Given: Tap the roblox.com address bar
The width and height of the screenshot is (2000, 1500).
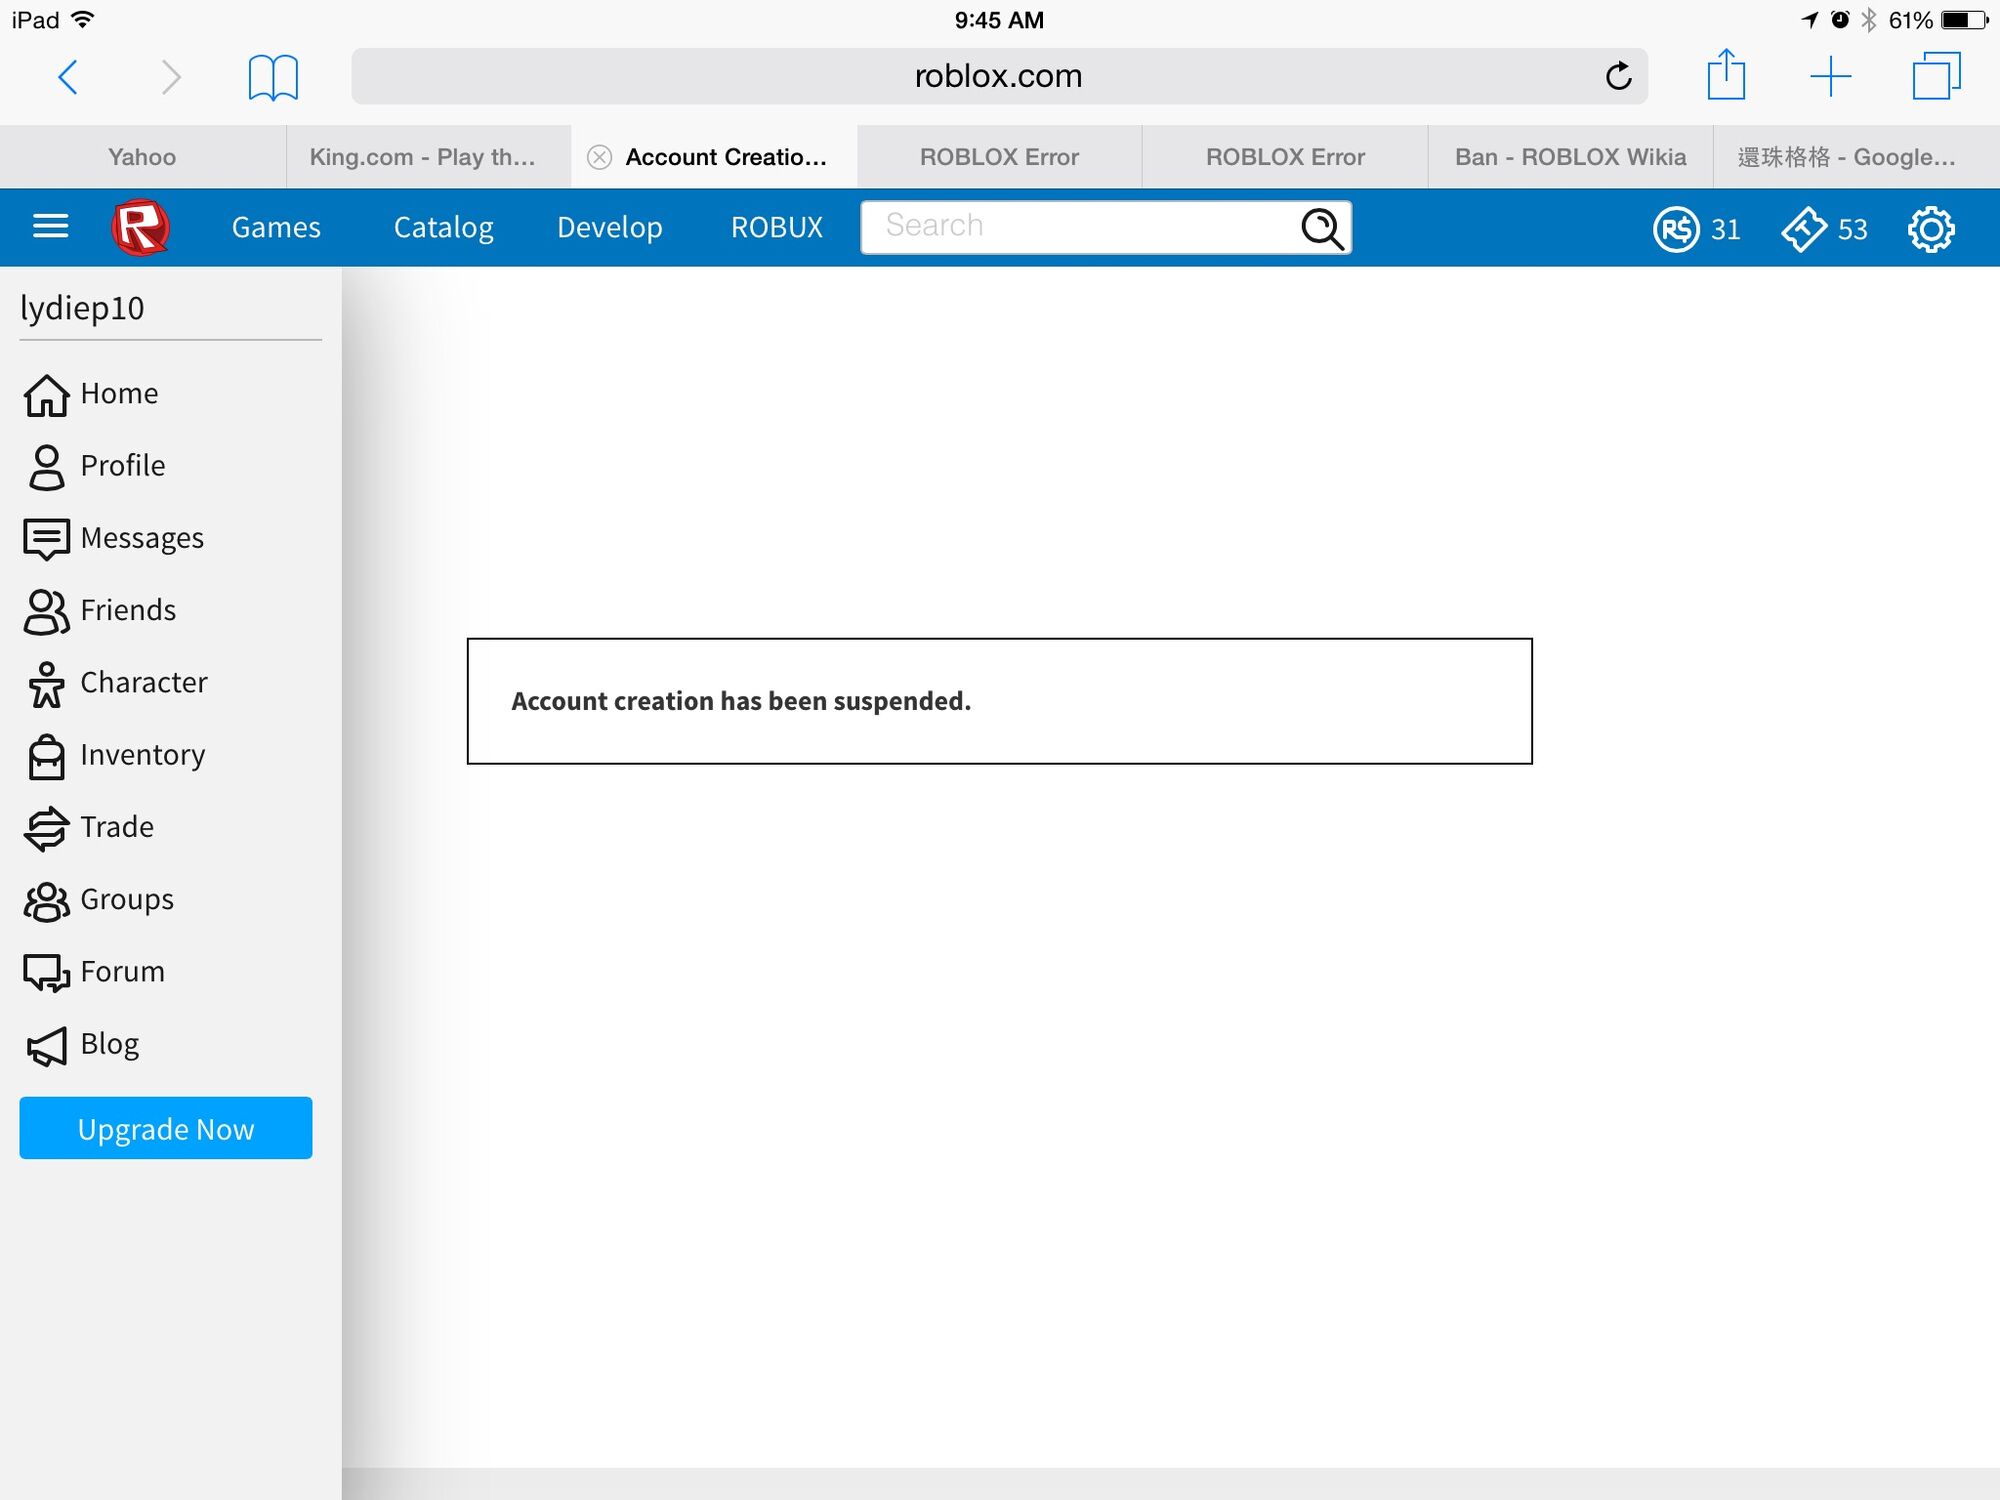Looking at the screenshot, I should tap(999, 76).
